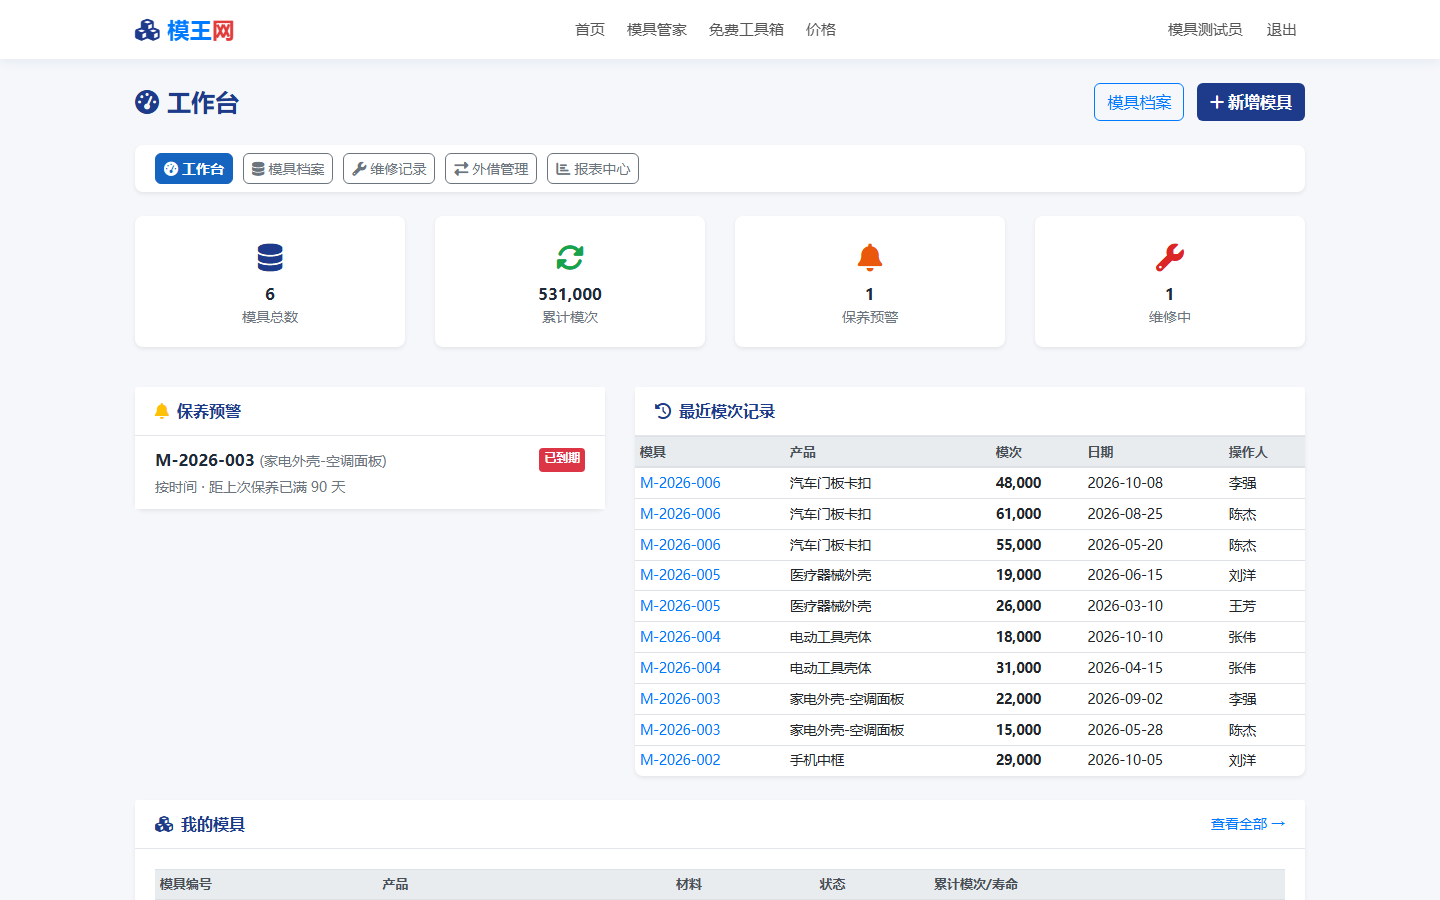Open the 工作台 tab
The width and height of the screenshot is (1440, 900).
tap(194, 169)
